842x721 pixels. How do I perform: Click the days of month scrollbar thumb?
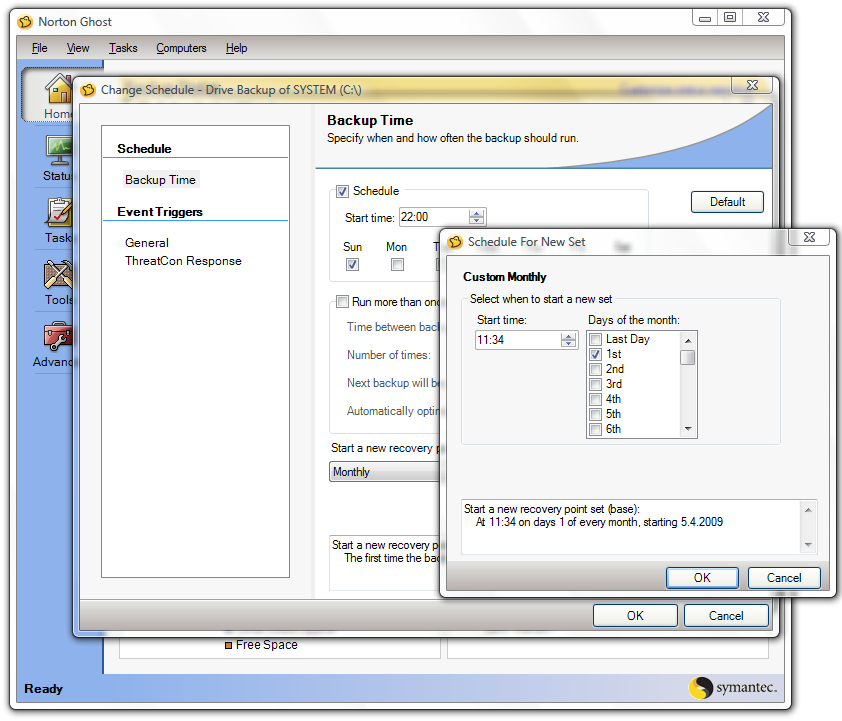pyautogui.click(x=688, y=357)
